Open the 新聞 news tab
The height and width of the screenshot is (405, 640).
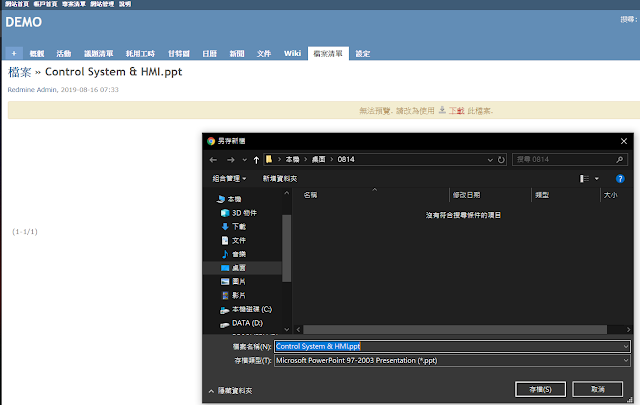[237, 53]
